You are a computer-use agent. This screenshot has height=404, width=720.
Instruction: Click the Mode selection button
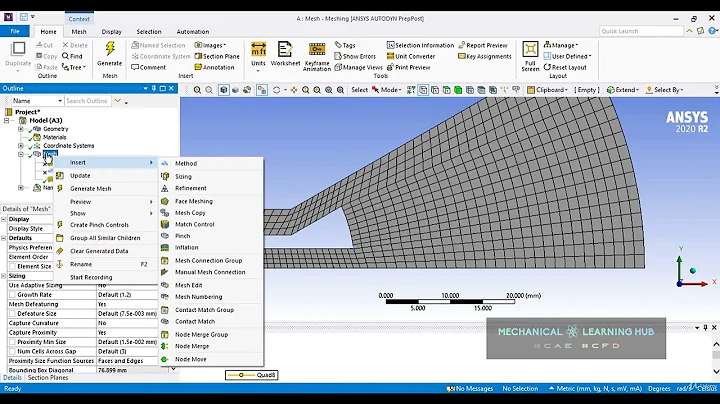tap(387, 90)
